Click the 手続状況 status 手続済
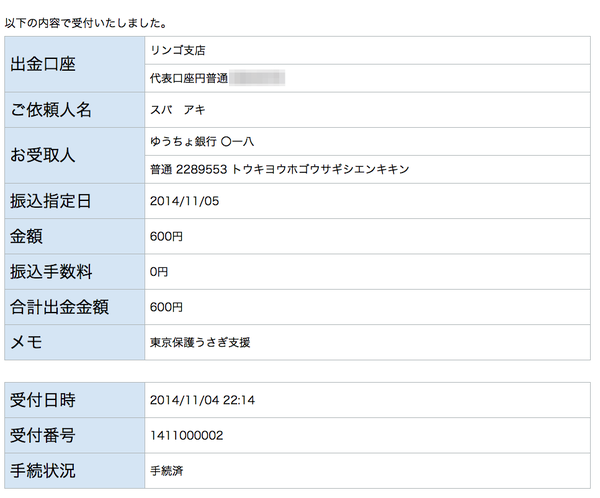 [x=166, y=470]
